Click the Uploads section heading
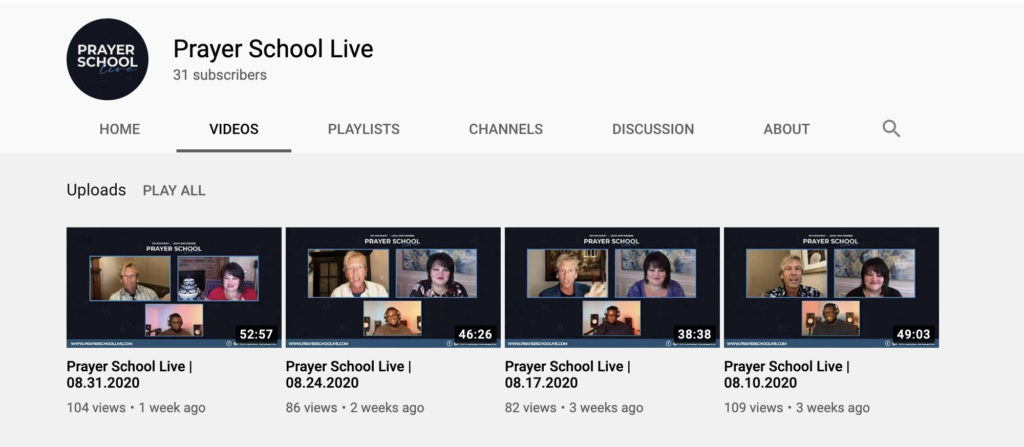The width and height of the screenshot is (1024, 447). [96, 190]
